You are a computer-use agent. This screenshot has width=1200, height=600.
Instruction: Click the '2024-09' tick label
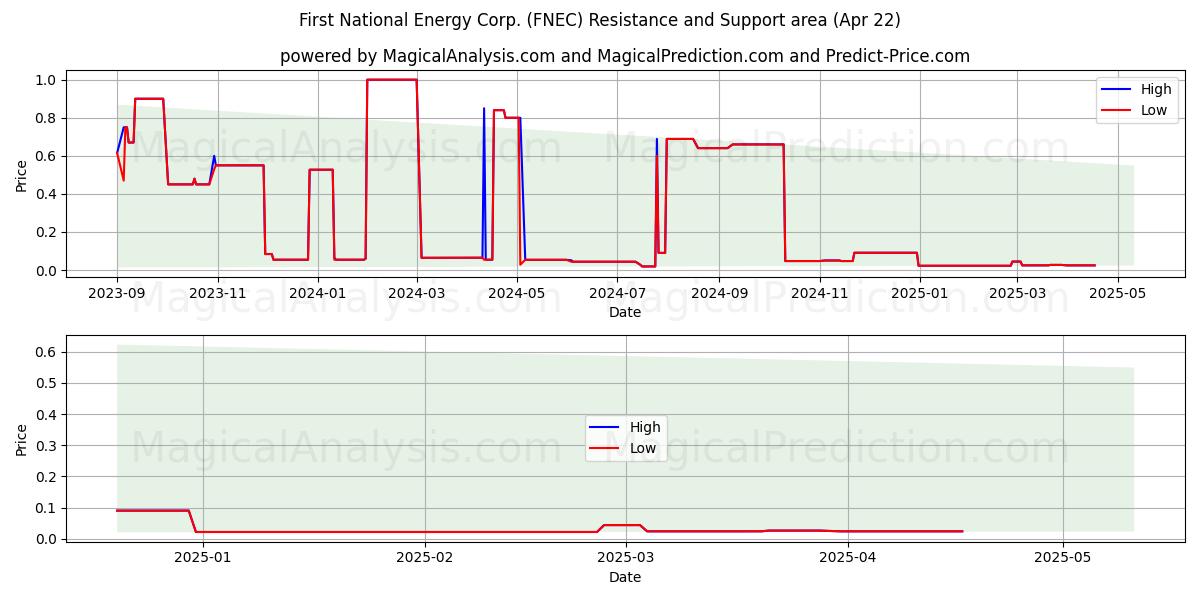click(x=720, y=293)
